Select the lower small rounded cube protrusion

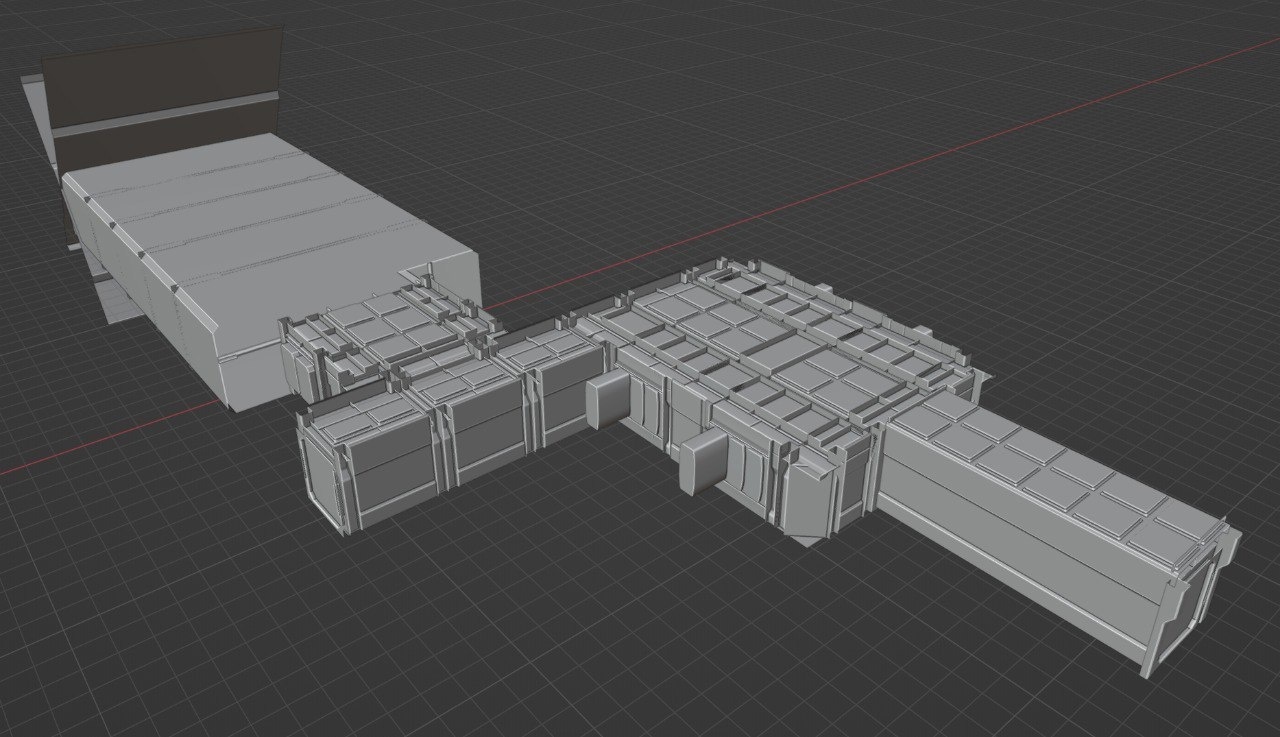click(700, 463)
